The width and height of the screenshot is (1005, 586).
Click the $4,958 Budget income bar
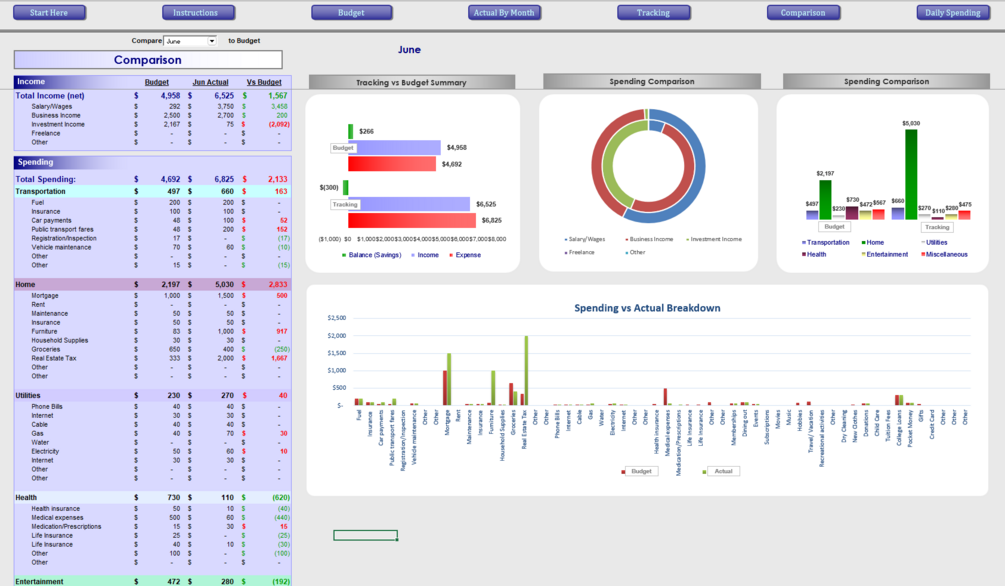[395, 147]
